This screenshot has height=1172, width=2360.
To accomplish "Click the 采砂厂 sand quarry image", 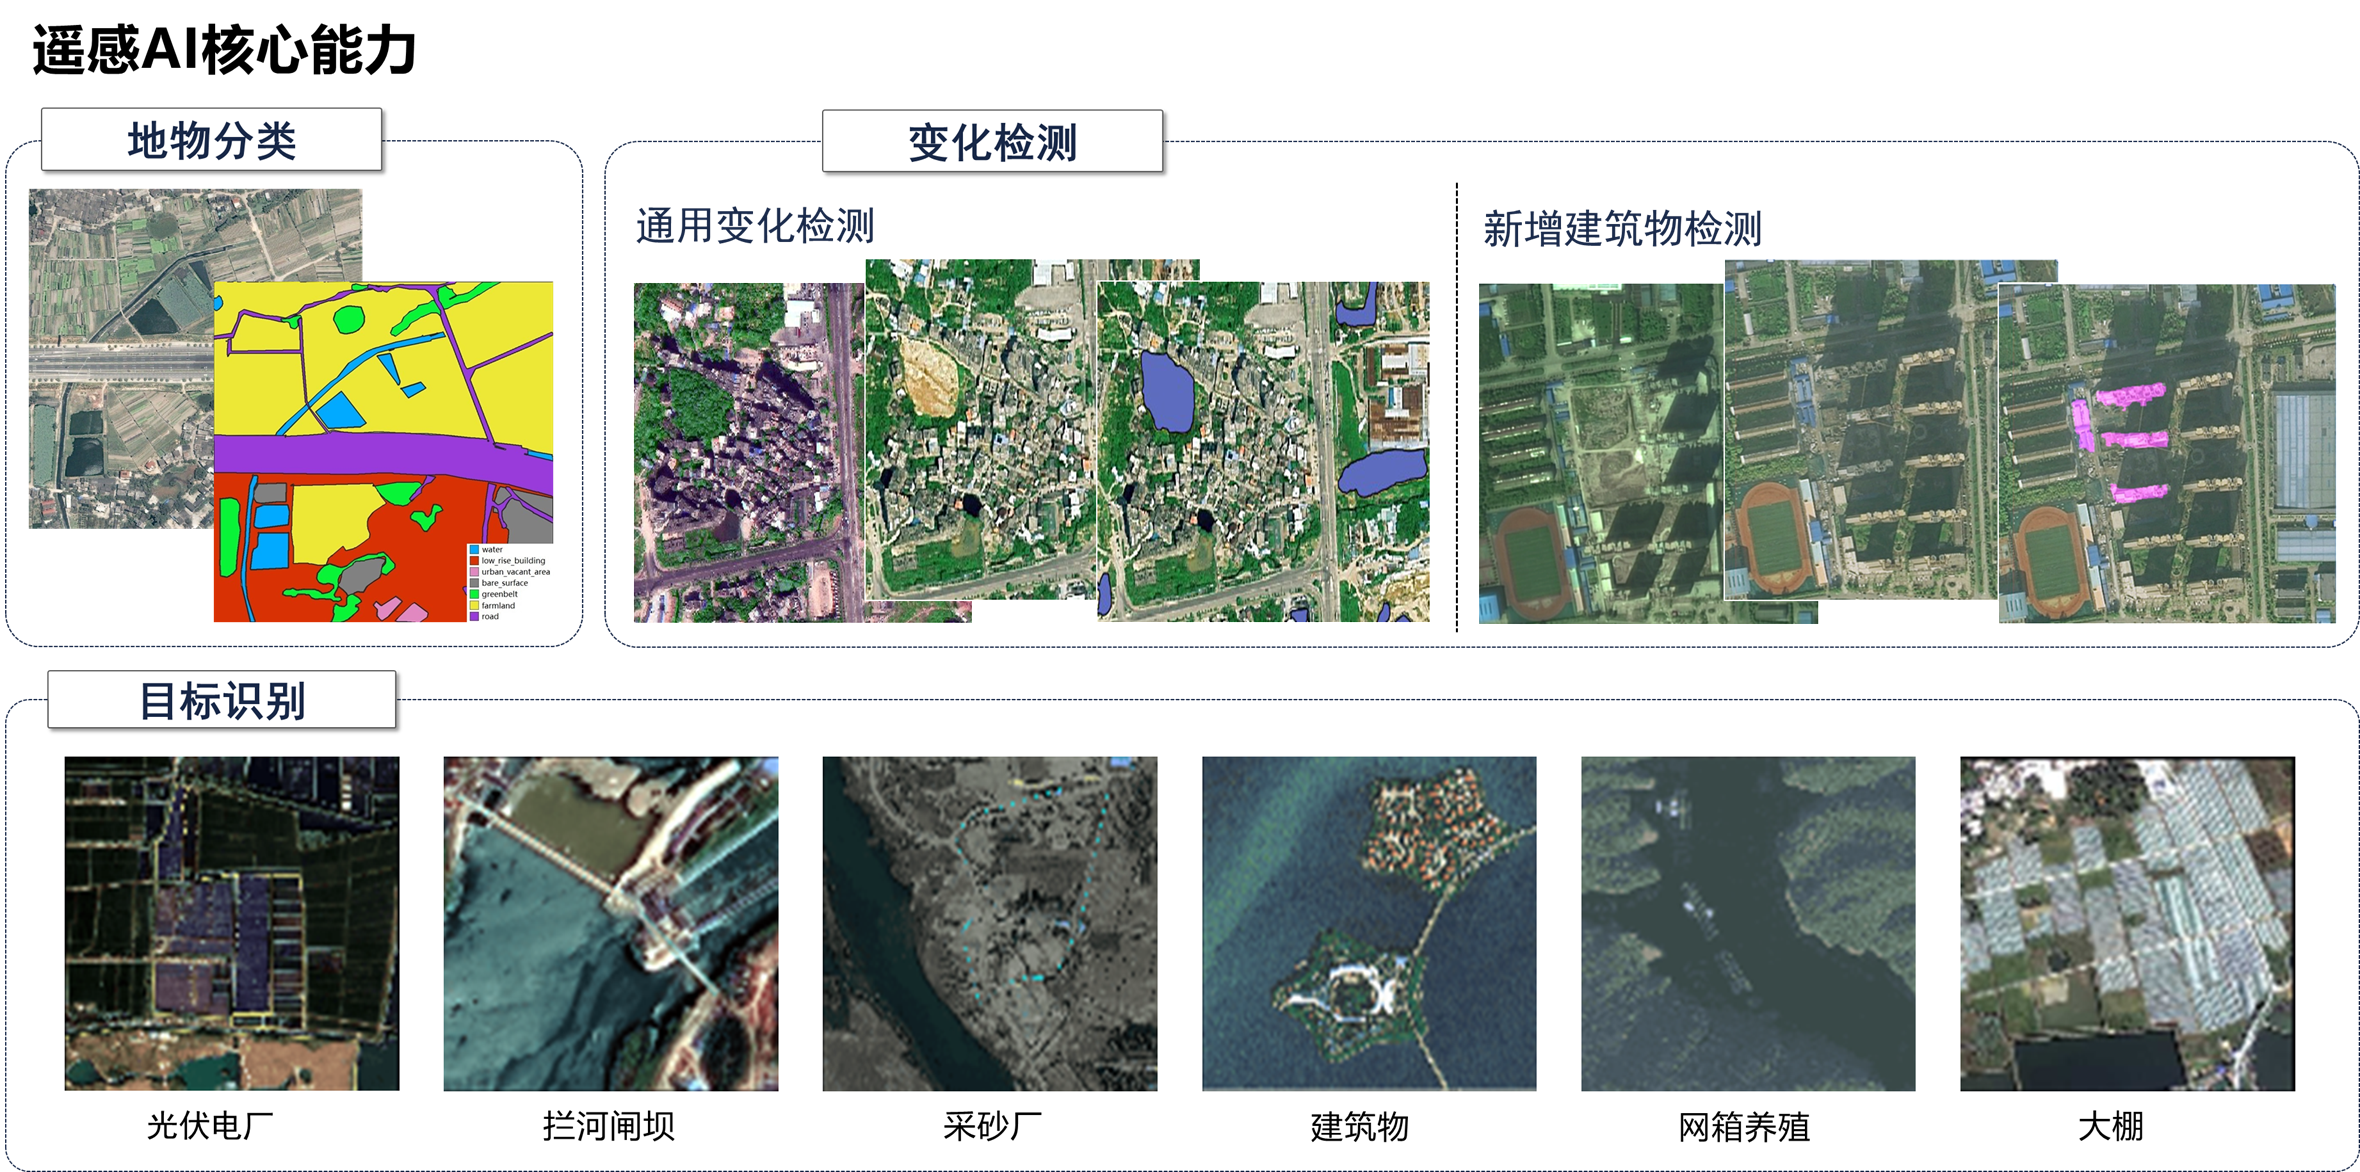I will 990,923.
